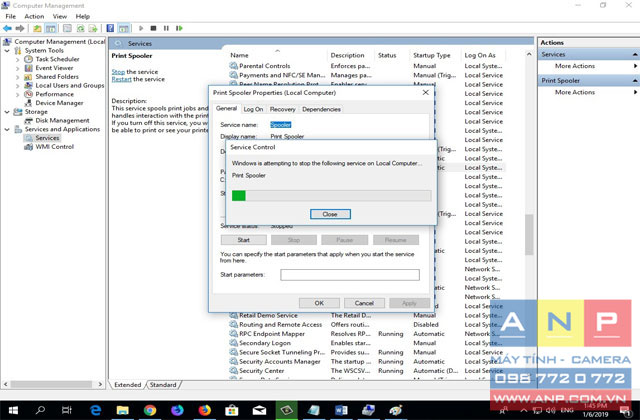Switch to the Recovery tab
The height and width of the screenshot is (420, 640).
tap(282, 109)
